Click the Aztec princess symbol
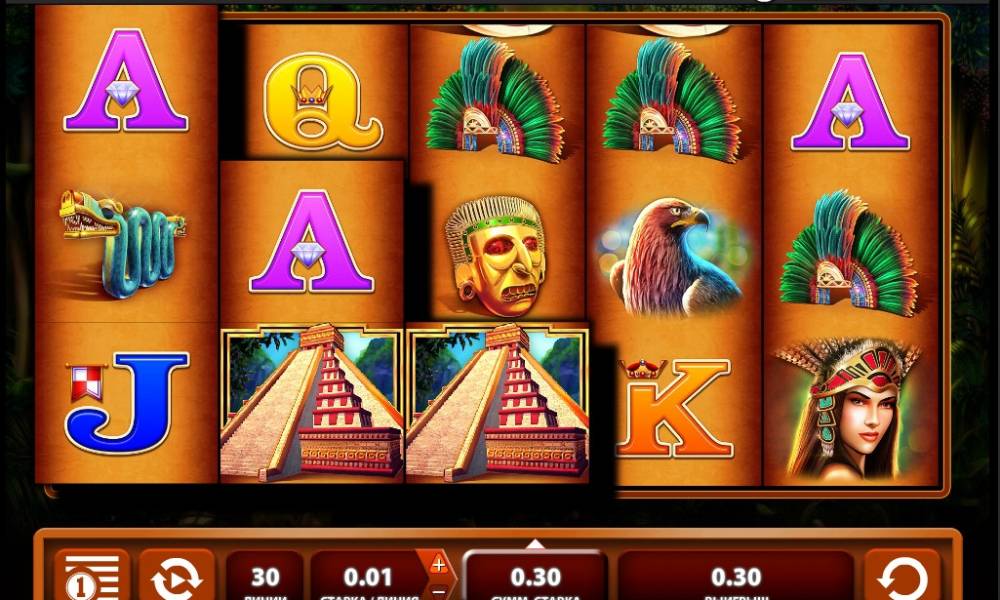The height and width of the screenshot is (600, 1000). pyautogui.click(x=850, y=408)
